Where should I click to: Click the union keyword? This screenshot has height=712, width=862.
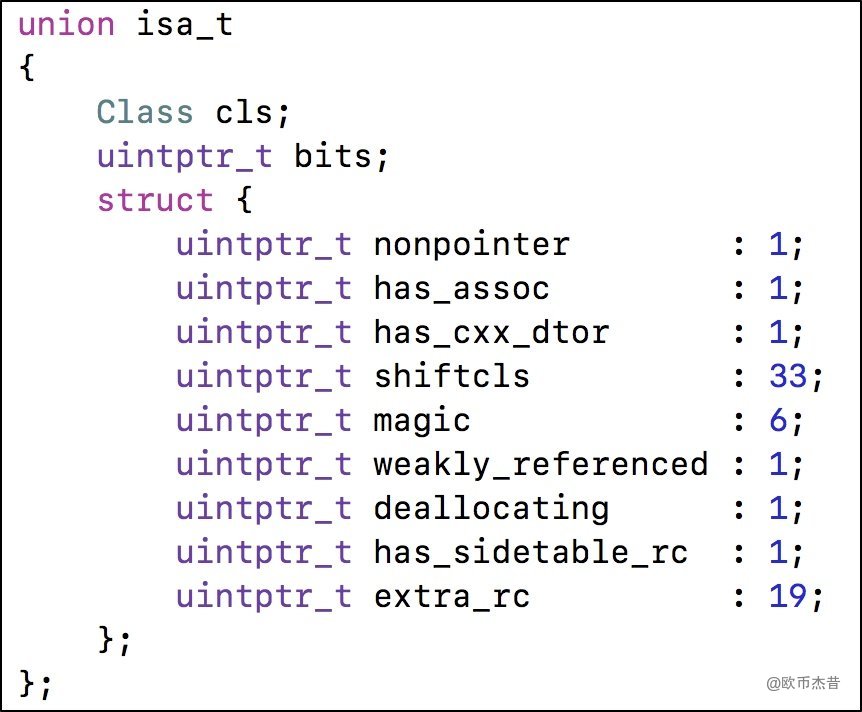[x=66, y=24]
